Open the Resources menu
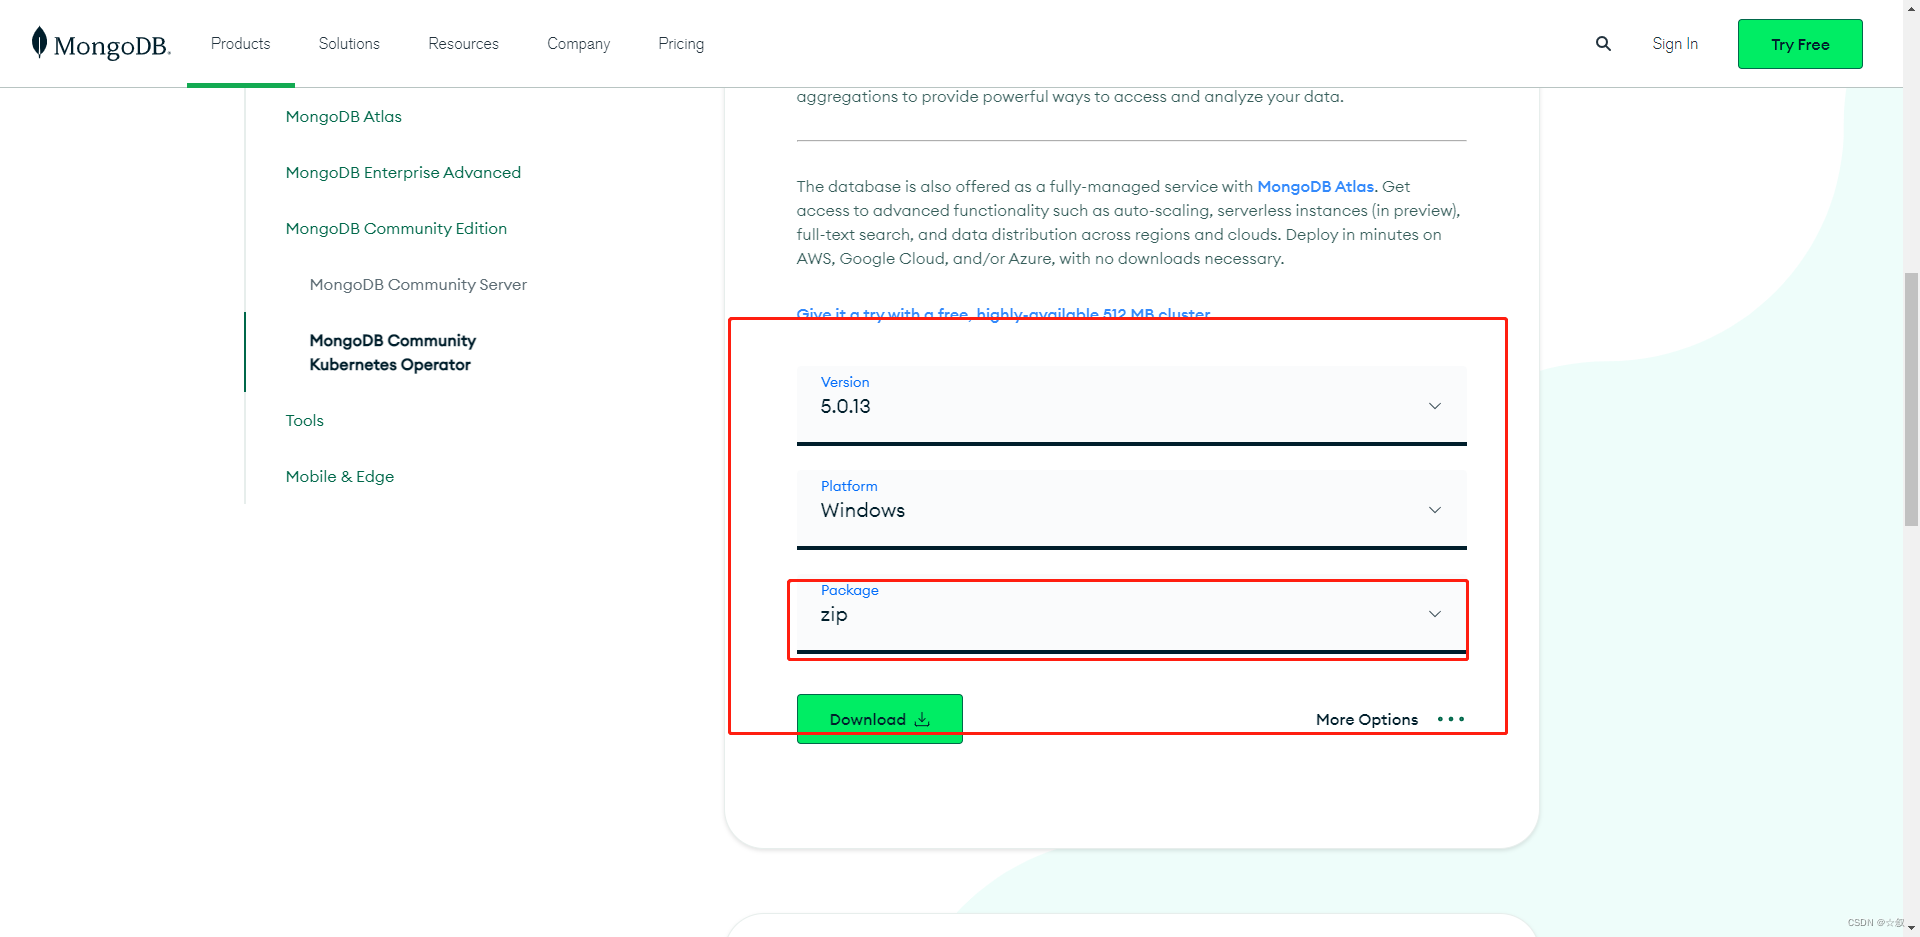 coord(463,44)
